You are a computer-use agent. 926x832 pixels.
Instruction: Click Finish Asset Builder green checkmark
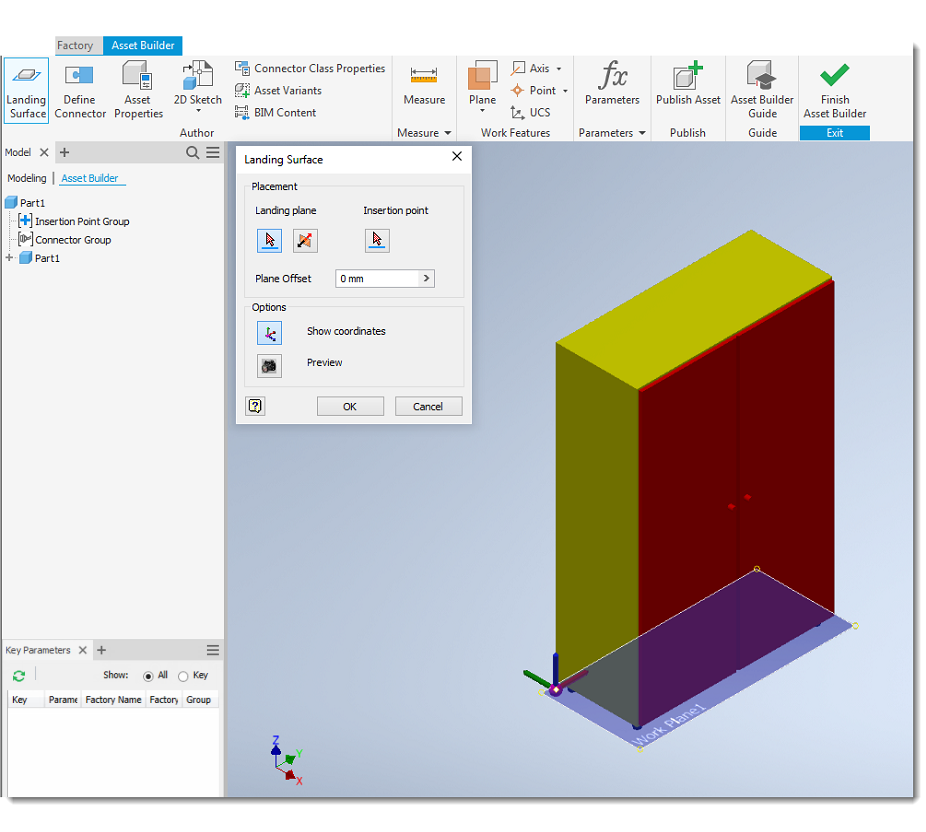833,75
